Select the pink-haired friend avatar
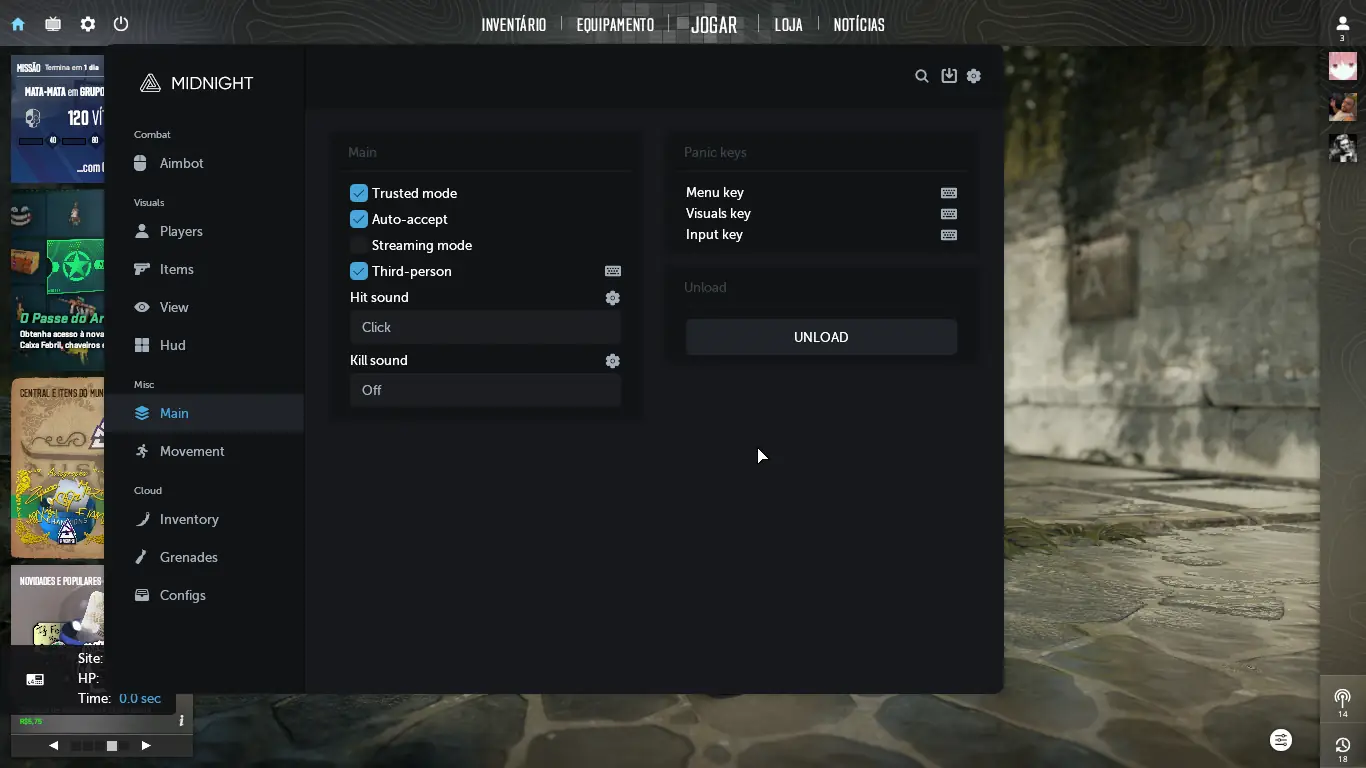 pos(1342,67)
